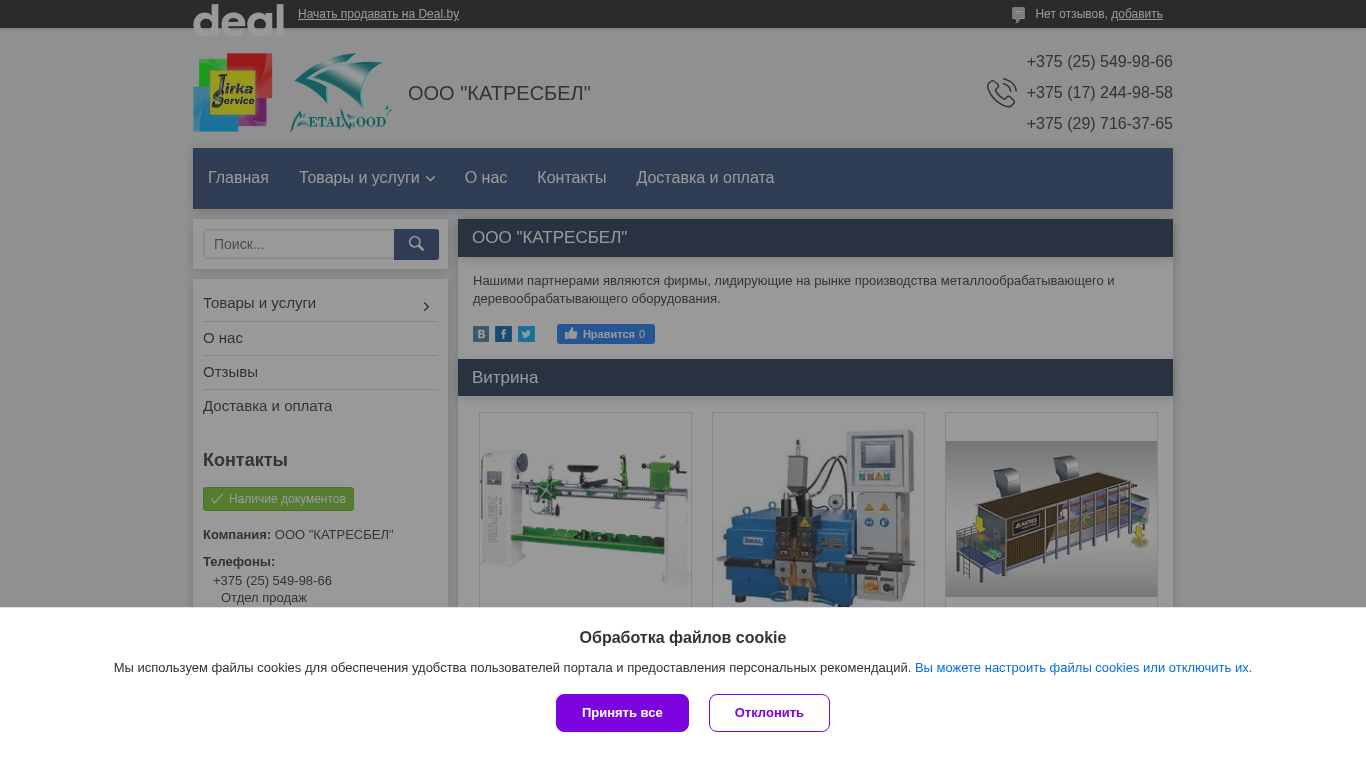1366x768 pixels.
Task: Click sidebar phone +375 (25) 549-98-66
Action: (272, 581)
